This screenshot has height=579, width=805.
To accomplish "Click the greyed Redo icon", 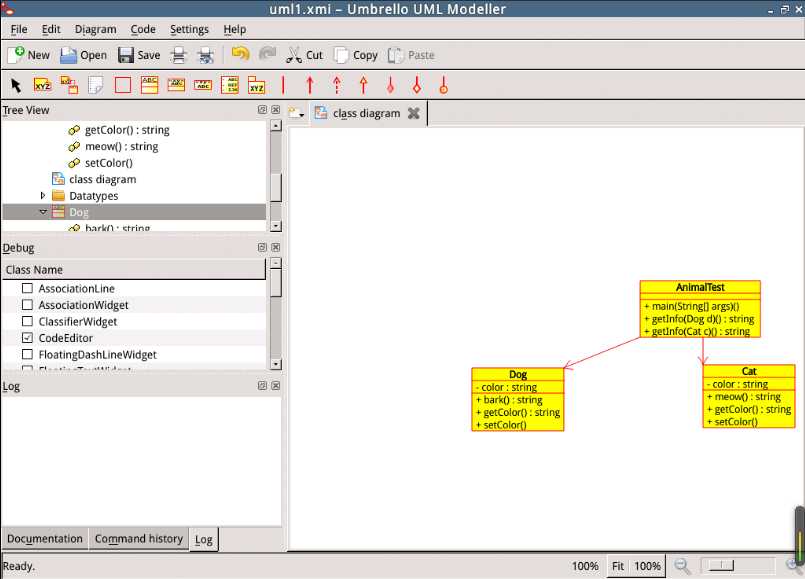I will click(267, 54).
